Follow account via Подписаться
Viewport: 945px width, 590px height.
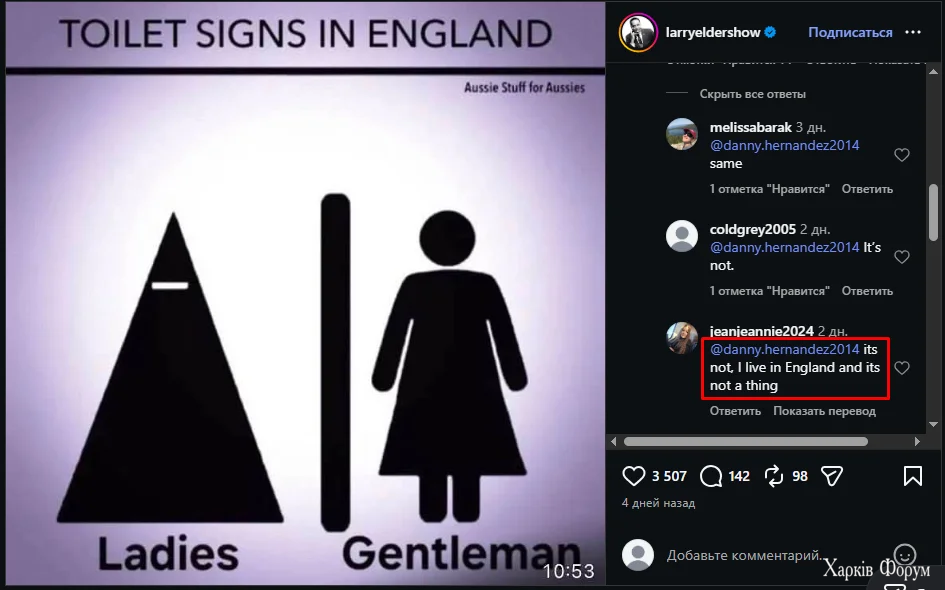click(850, 33)
